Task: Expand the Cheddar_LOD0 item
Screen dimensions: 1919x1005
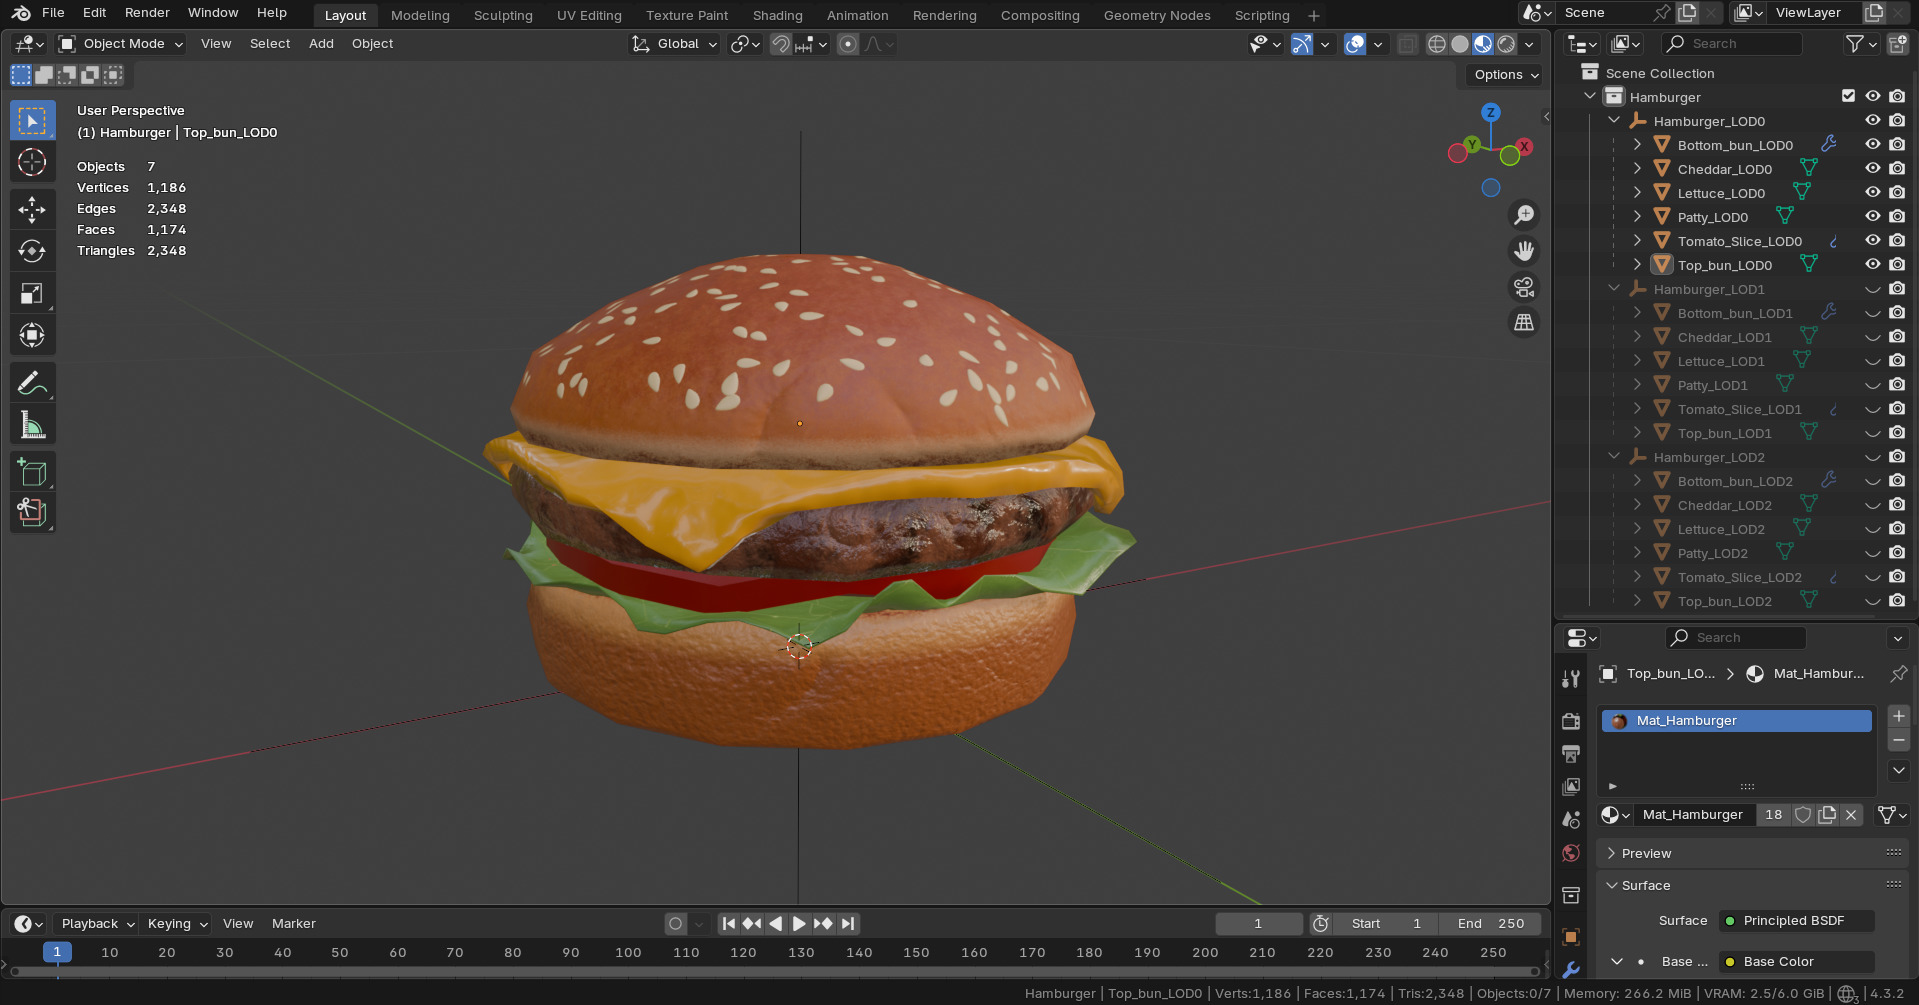Action: point(1637,168)
